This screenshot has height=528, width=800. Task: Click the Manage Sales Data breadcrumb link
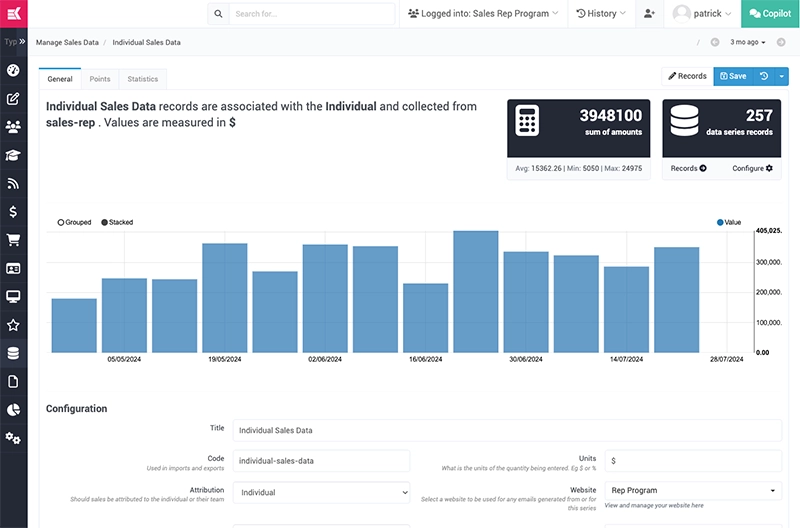point(67,43)
